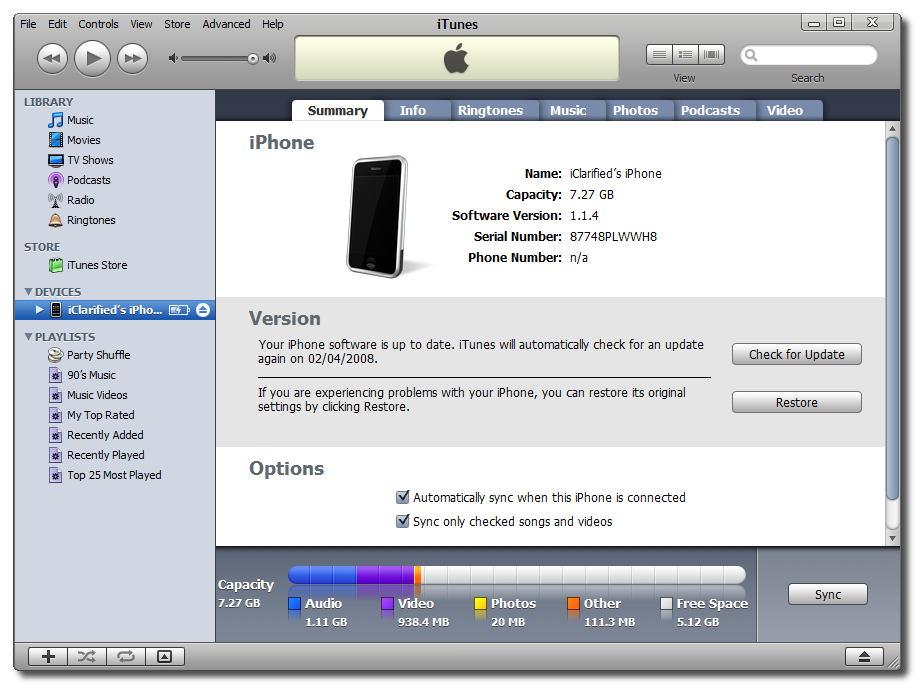Switch to the Ringtones tab
Viewport: 916px width, 685px height.
[490, 110]
